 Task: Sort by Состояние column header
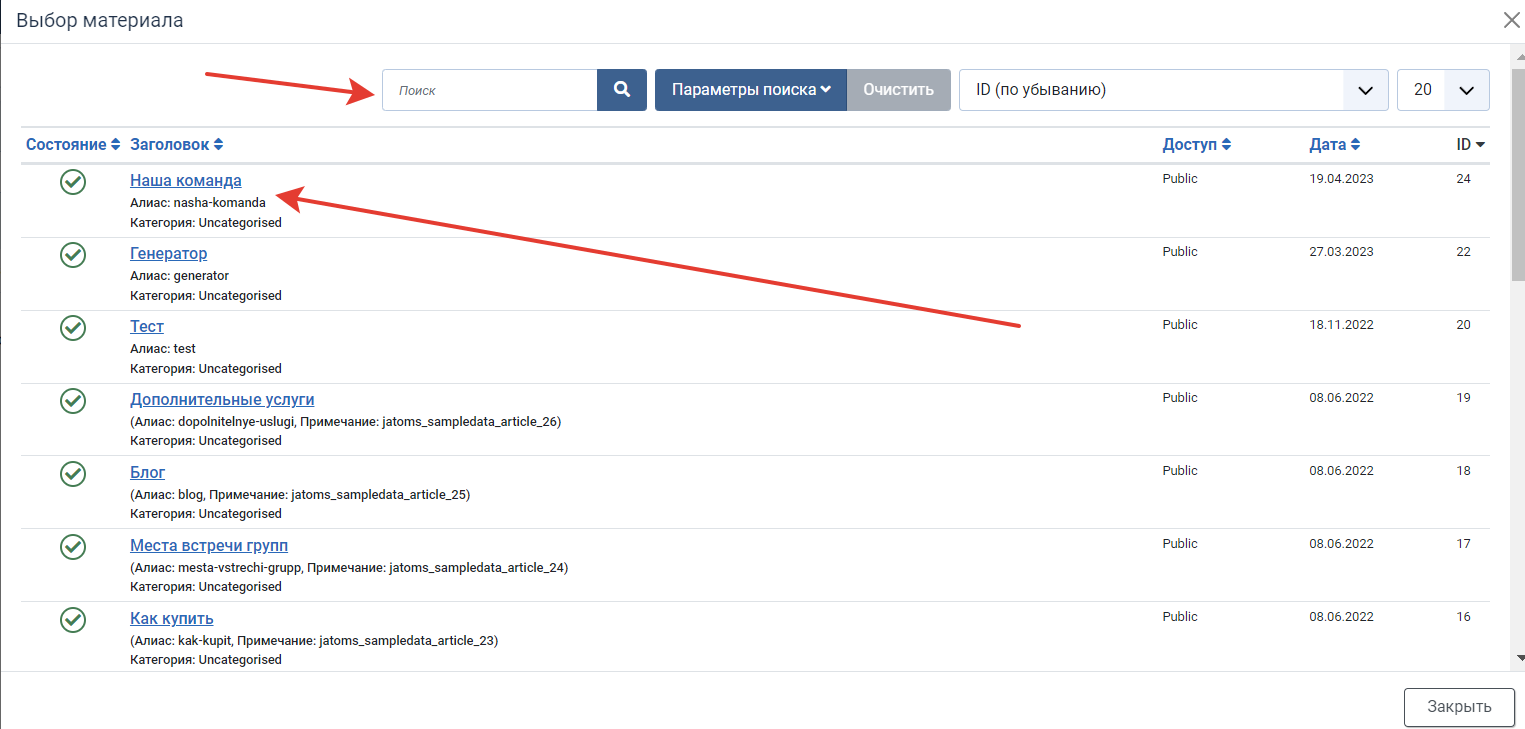tap(74, 145)
